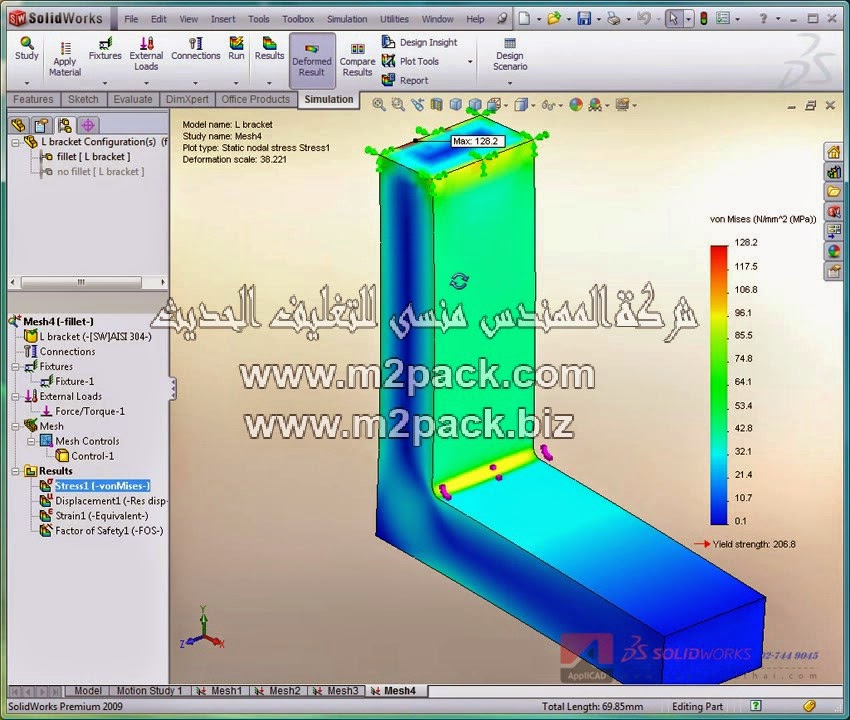Save the document with the disk icon
Screen dimensions: 850x720
[584, 19]
